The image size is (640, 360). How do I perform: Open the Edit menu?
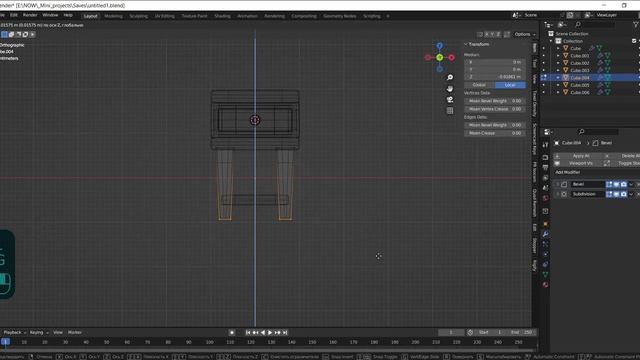tap(14, 15)
